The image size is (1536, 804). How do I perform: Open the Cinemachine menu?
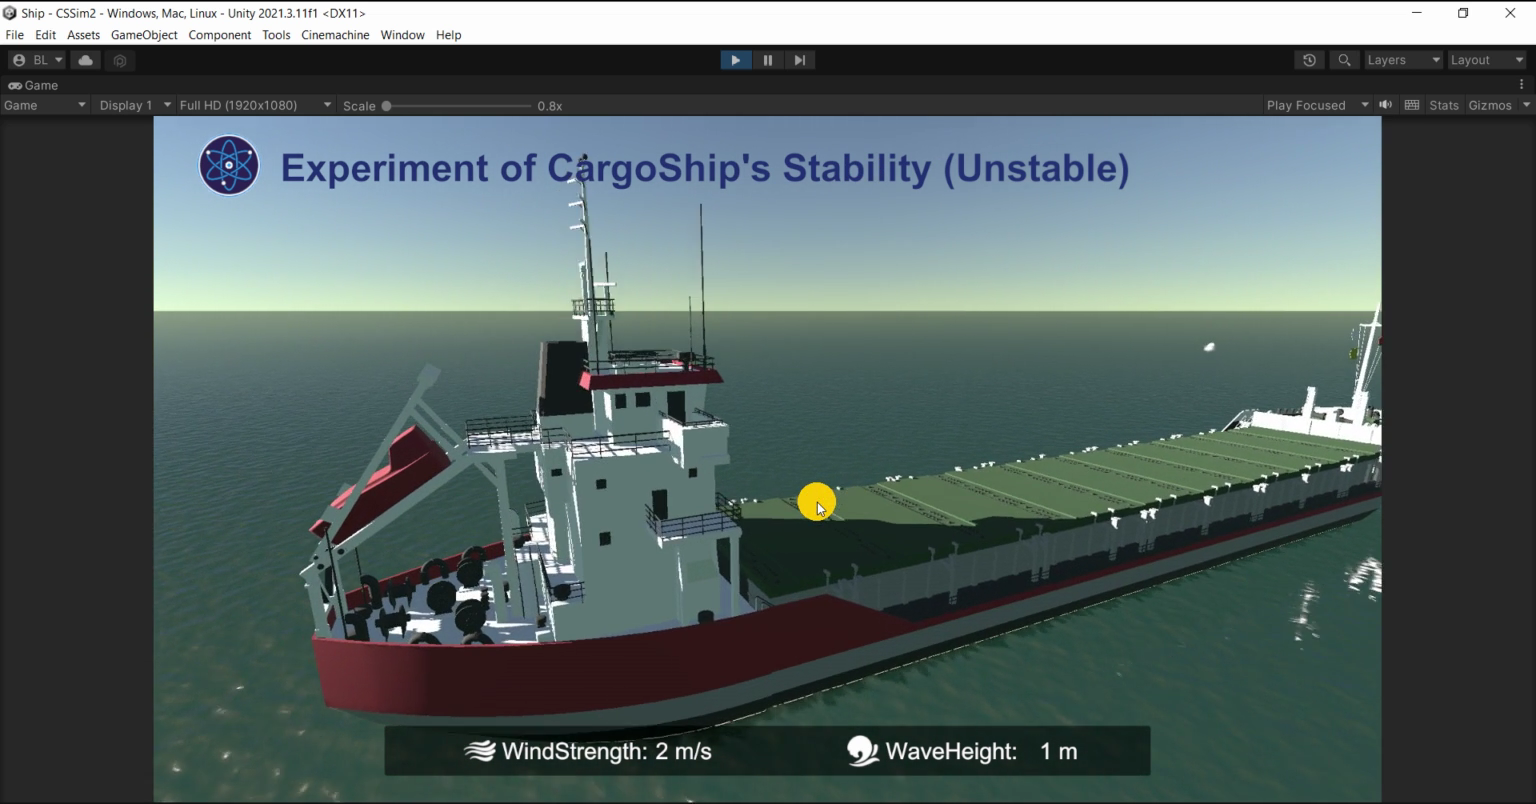click(334, 35)
